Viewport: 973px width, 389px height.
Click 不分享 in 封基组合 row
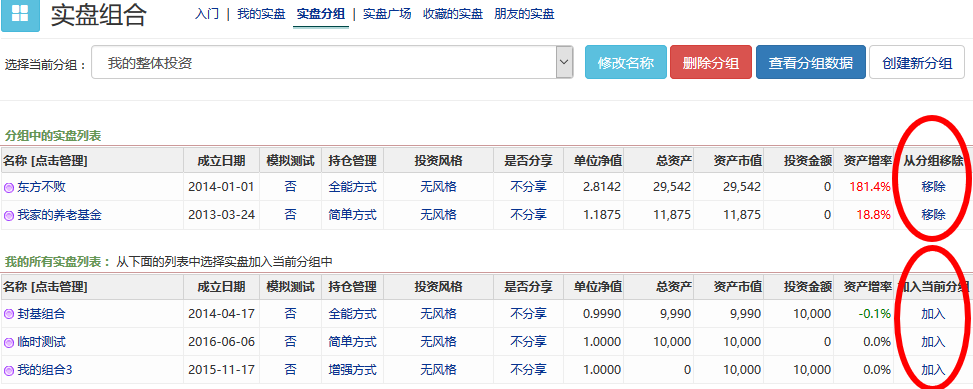pos(528,314)
